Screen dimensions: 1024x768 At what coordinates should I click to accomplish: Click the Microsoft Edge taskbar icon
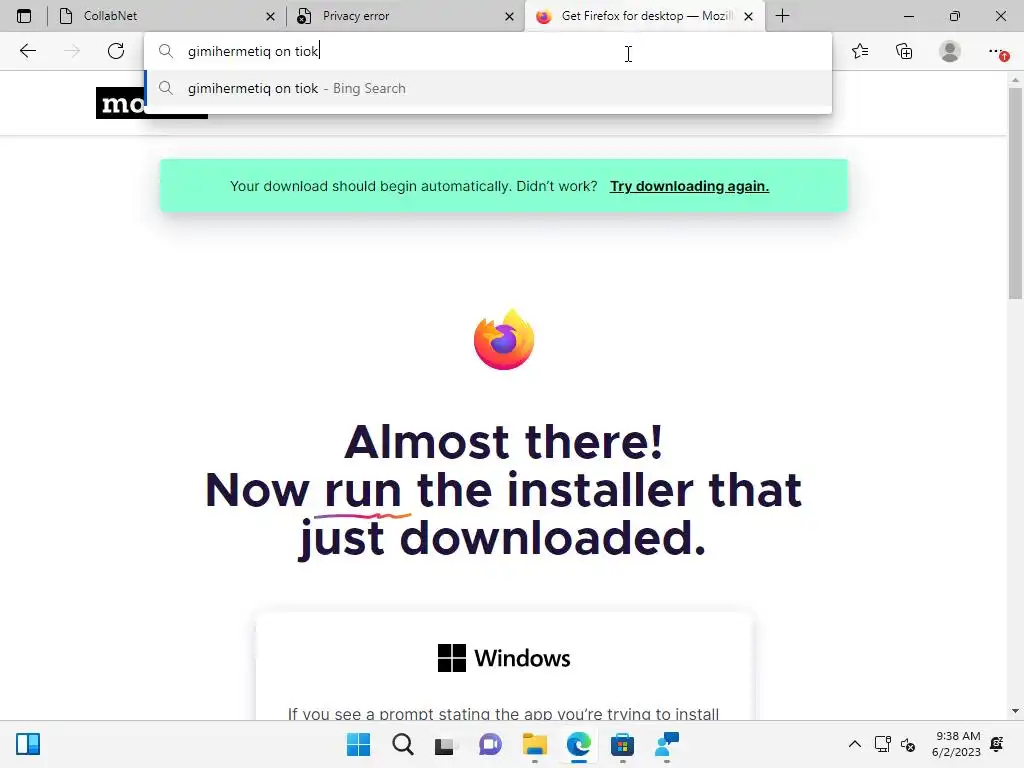[579, 744]
